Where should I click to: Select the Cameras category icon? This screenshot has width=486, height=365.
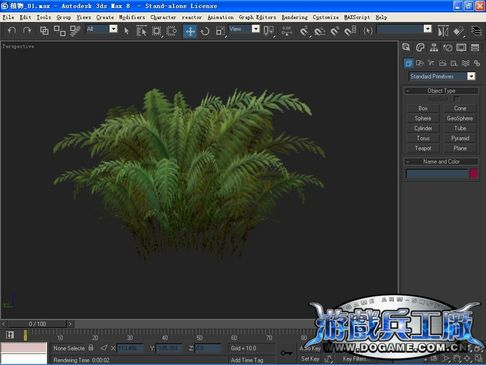click(443, 63)
